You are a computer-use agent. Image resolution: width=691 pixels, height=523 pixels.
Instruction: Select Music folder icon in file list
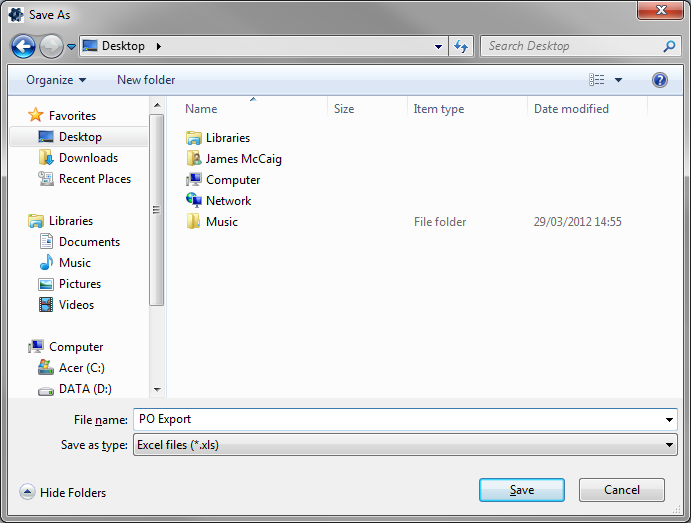[x=193, y=222]
